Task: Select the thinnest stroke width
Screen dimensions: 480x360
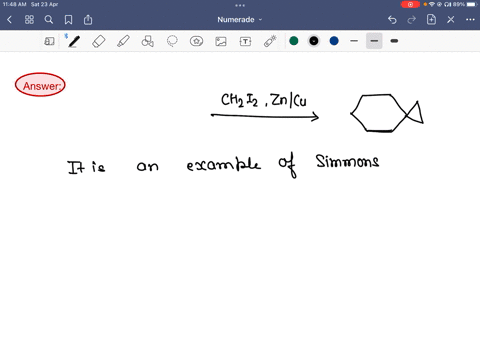Action: 354,41
